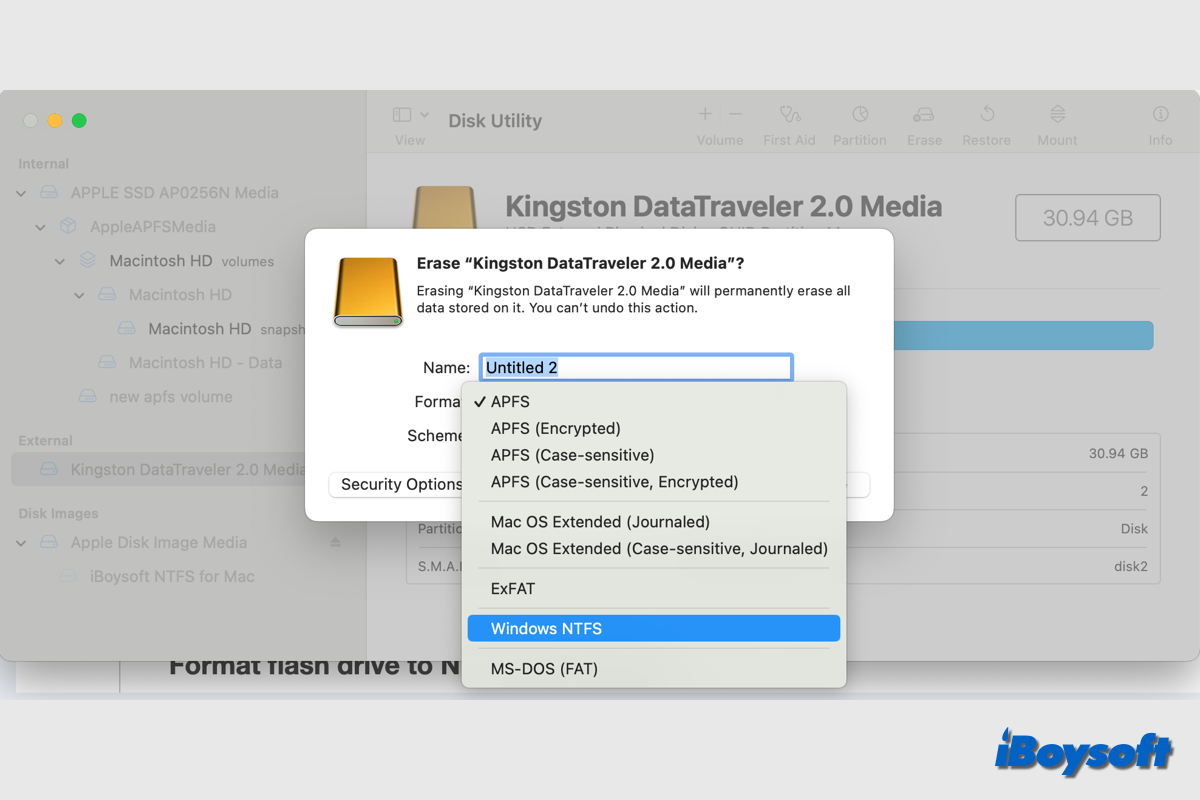Click the Name field showing Untitled 2

[x=636, y=367]
